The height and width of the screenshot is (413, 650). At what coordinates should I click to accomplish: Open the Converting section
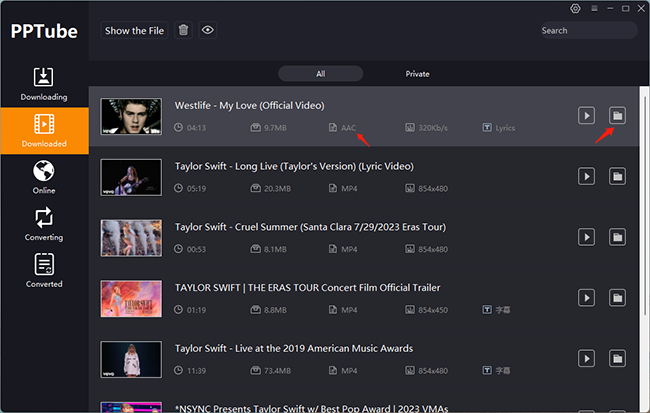(x=44, y=224)
